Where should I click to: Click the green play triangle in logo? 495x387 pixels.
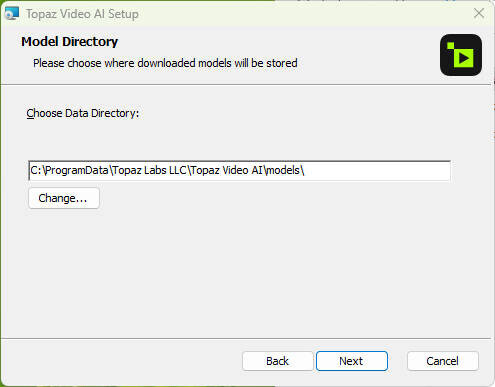tap(464, 58)
